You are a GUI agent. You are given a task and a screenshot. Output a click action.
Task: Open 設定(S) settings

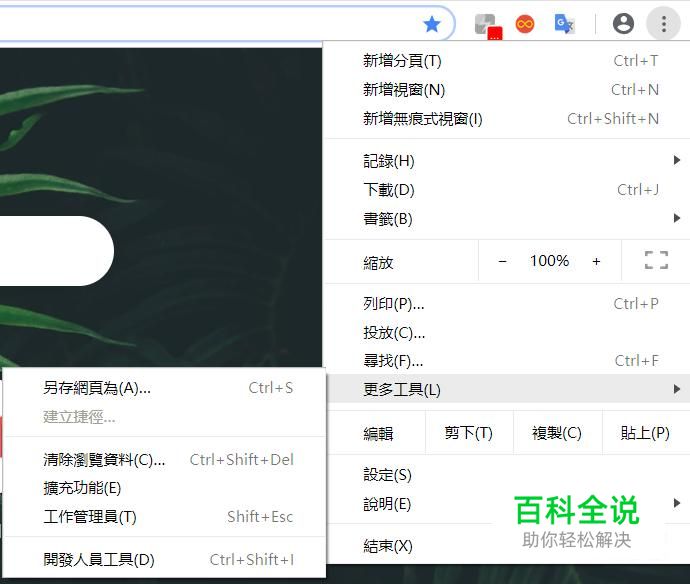(508, 475)
